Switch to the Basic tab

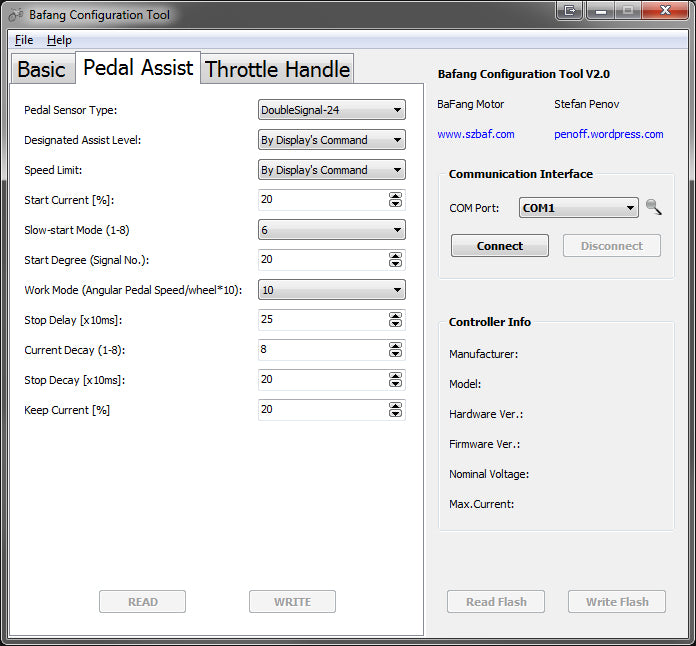pos(41,69)
